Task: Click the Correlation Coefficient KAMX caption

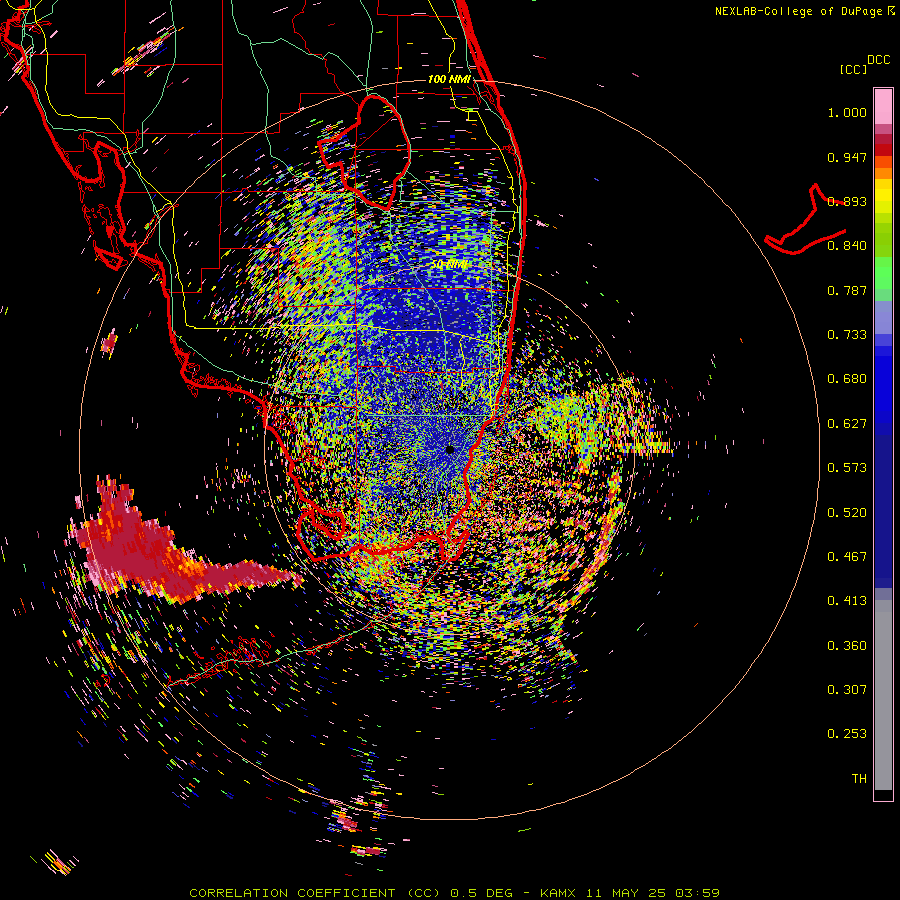Action: pyautogui.click(x=454, y=893)
